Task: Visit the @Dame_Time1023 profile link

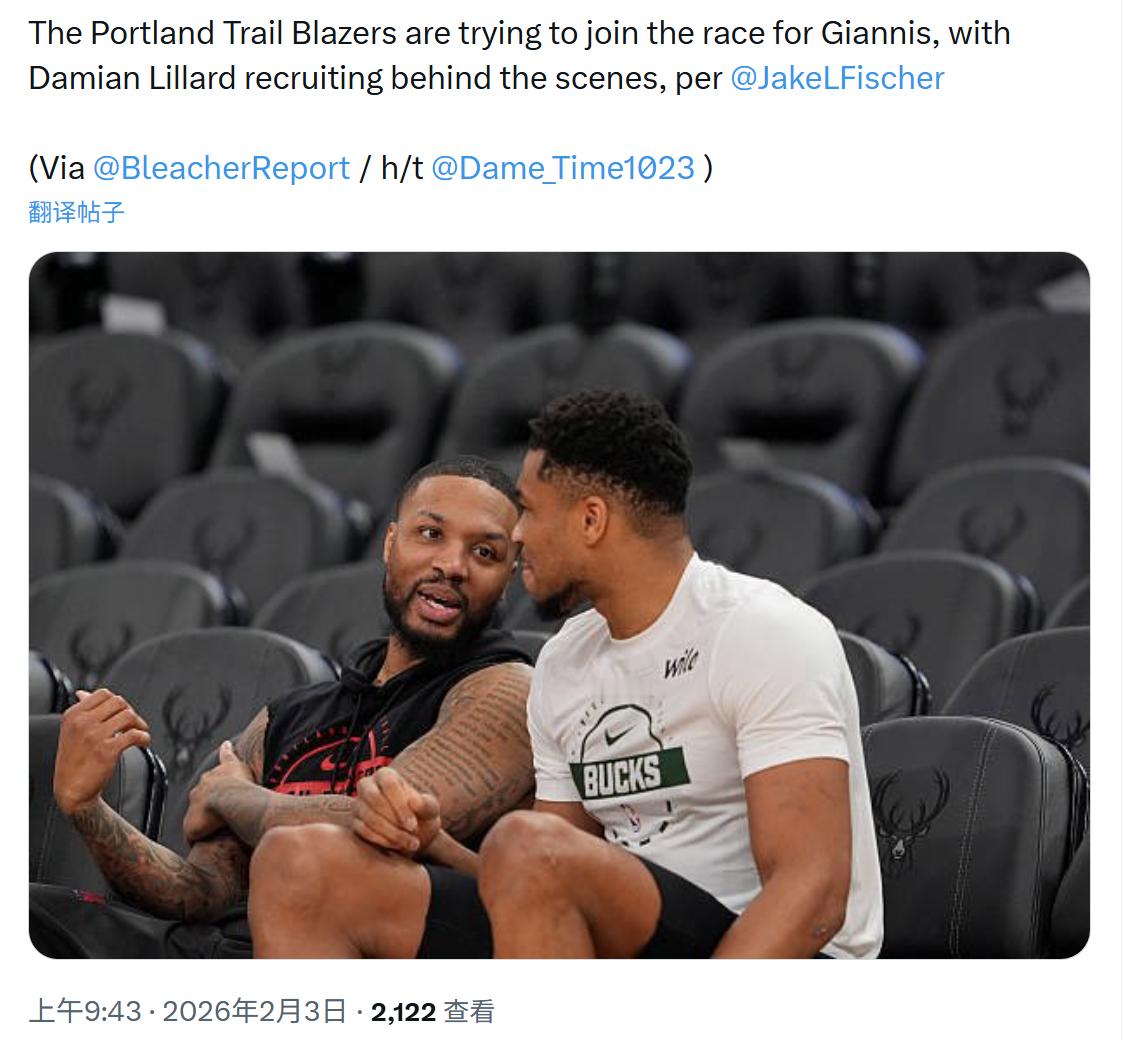Action: pyautogui.click(x=563, y=168)
